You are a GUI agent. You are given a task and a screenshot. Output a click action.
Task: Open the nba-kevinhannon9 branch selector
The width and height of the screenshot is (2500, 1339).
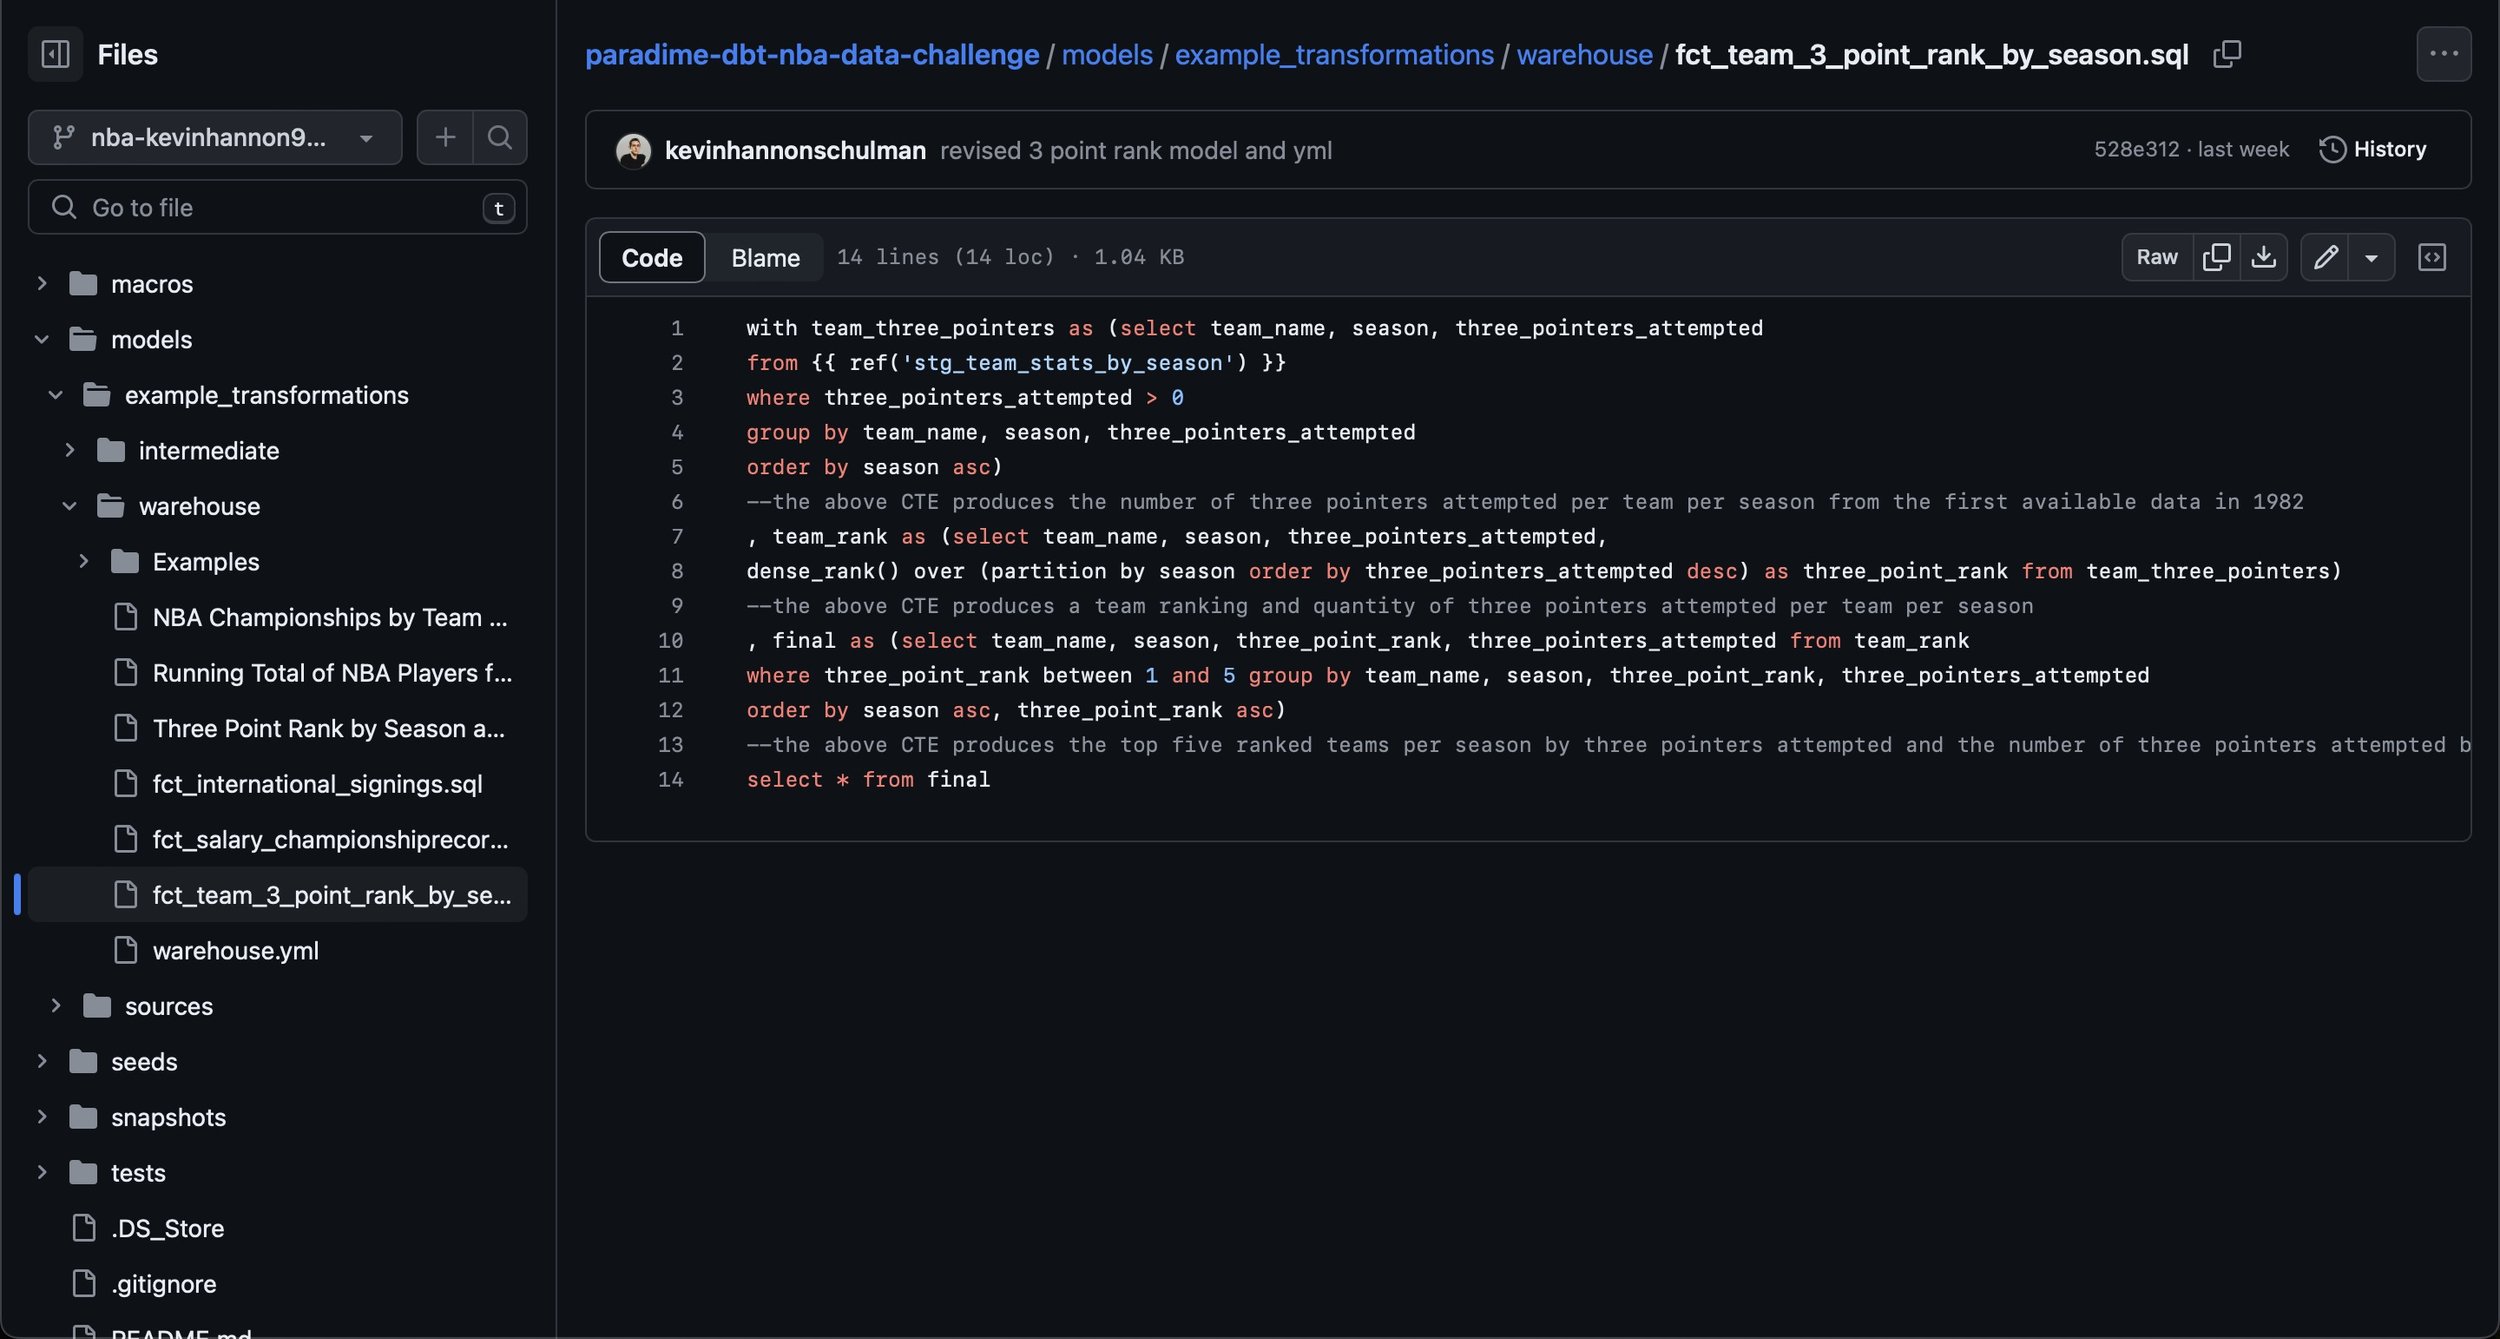(214, 137)
